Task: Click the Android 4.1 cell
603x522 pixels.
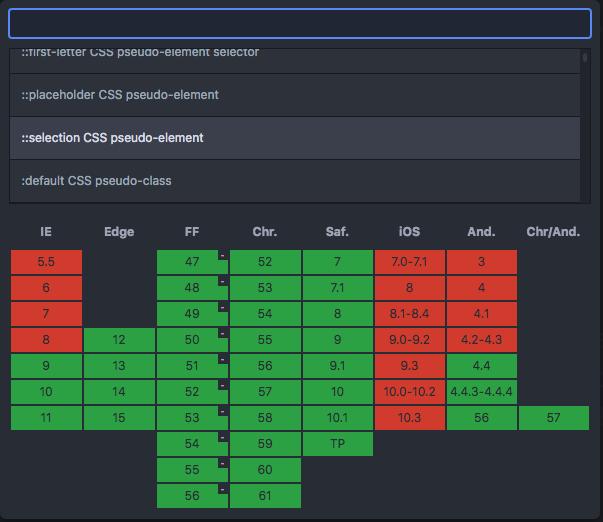Action: pos(482,314)
